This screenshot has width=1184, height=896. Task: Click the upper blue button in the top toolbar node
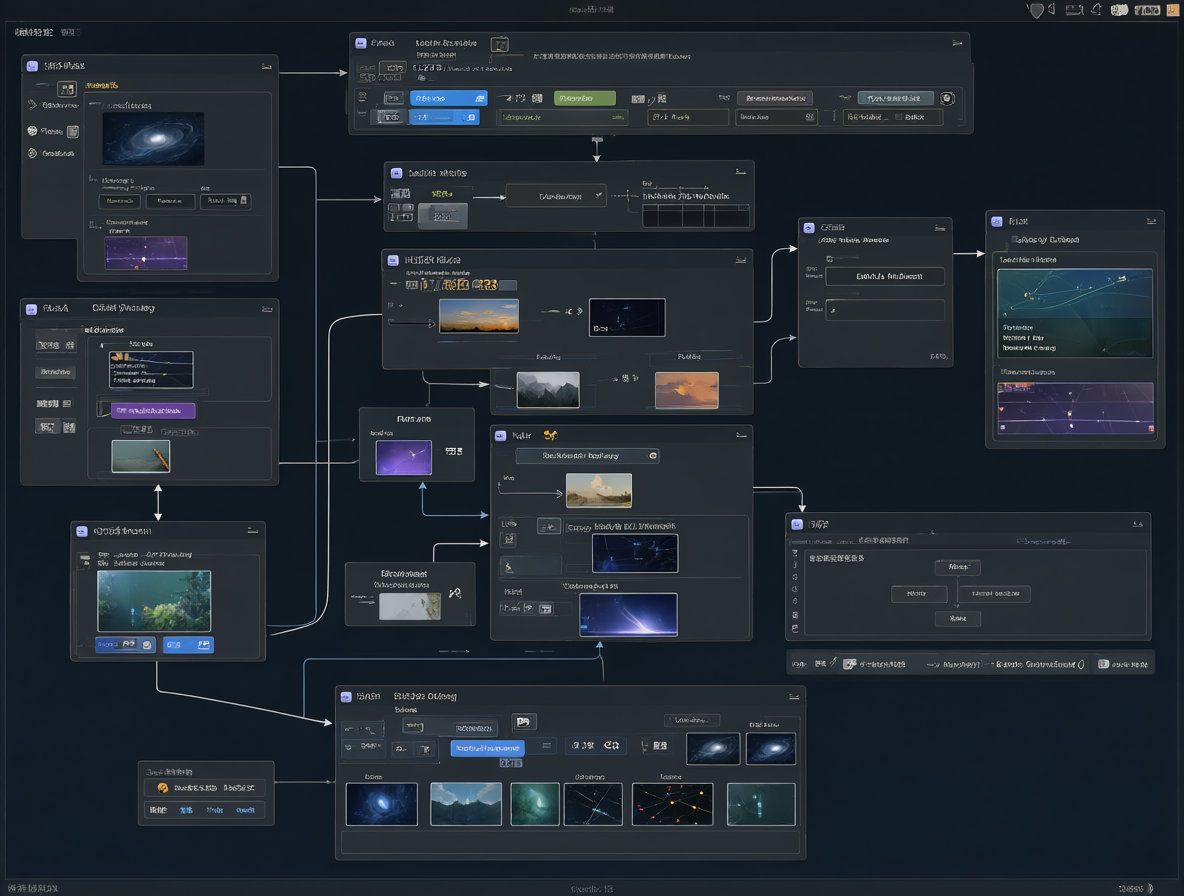pos(449,98)
